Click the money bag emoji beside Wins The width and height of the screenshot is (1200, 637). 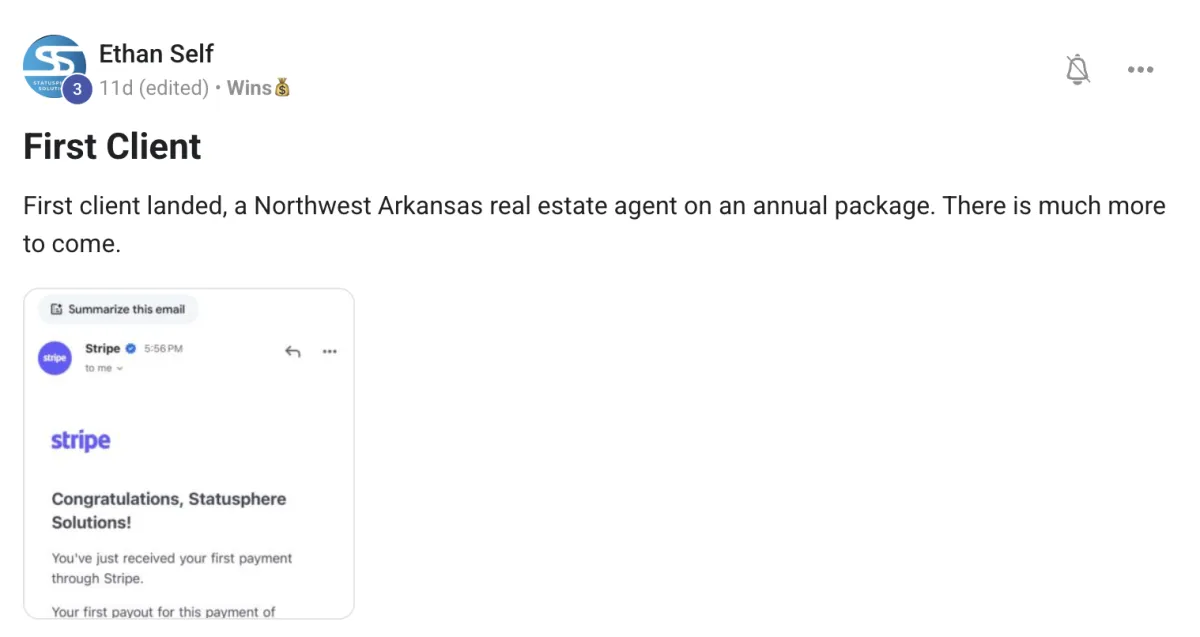coord(282,88)
